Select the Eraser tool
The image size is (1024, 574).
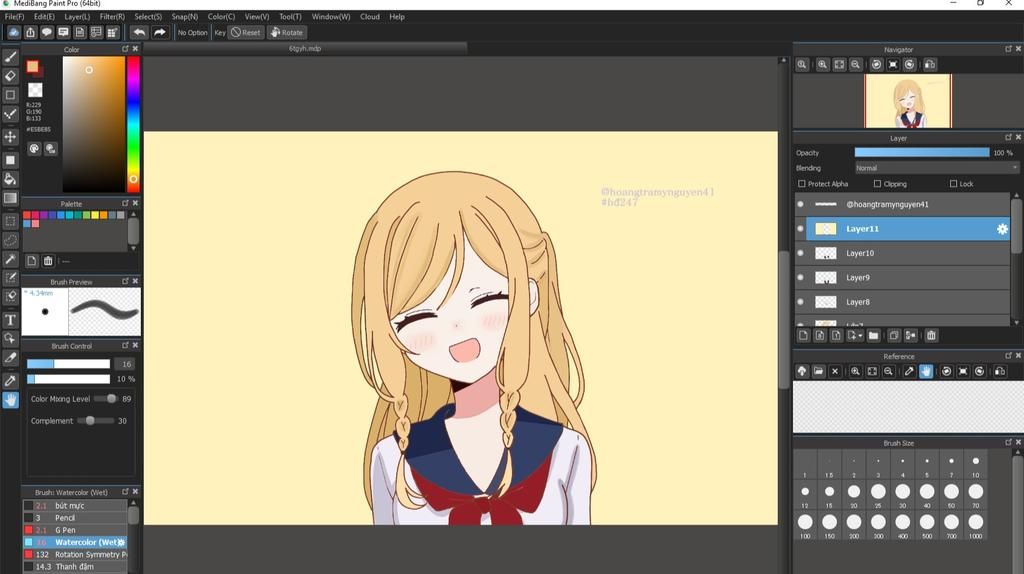click(x=10, y=76)
